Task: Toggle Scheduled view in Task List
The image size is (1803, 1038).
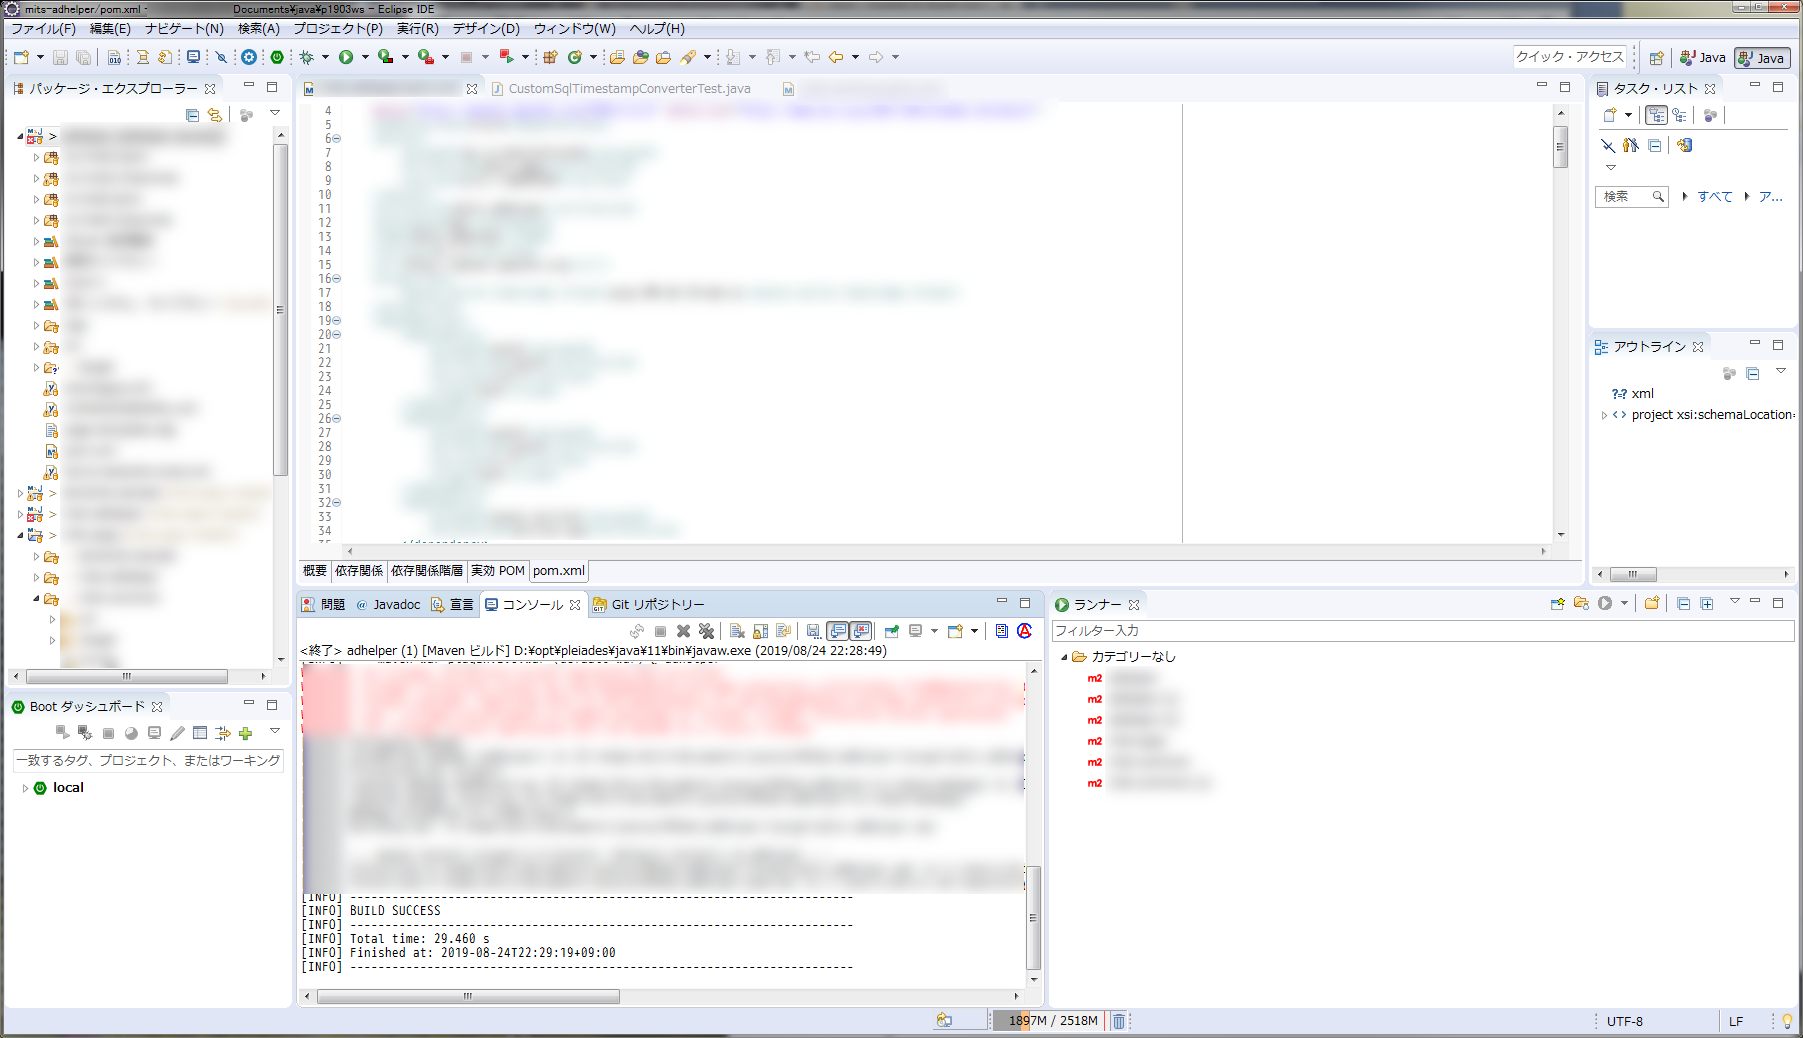Action: pyautogui.click(x=1680, y=115)
